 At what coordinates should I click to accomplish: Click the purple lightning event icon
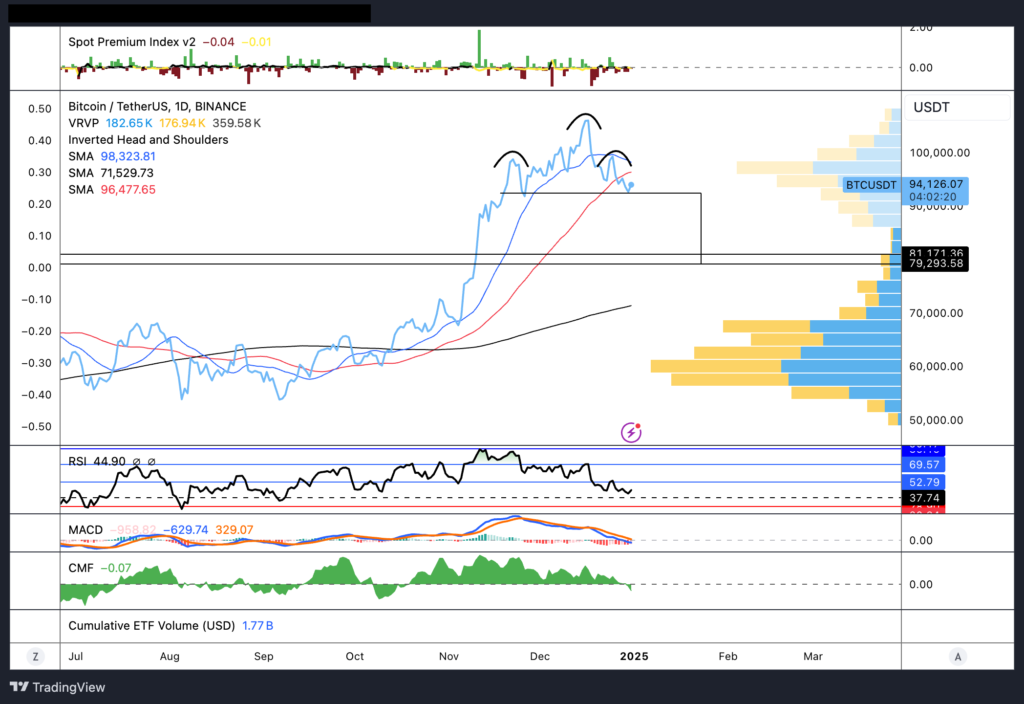point(631,432)
